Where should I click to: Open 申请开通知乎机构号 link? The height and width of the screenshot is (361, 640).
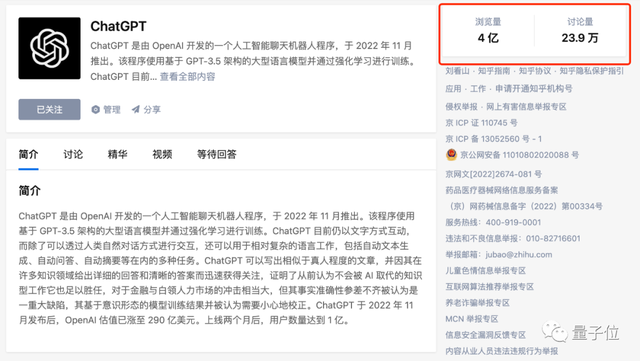pos(534,89)
